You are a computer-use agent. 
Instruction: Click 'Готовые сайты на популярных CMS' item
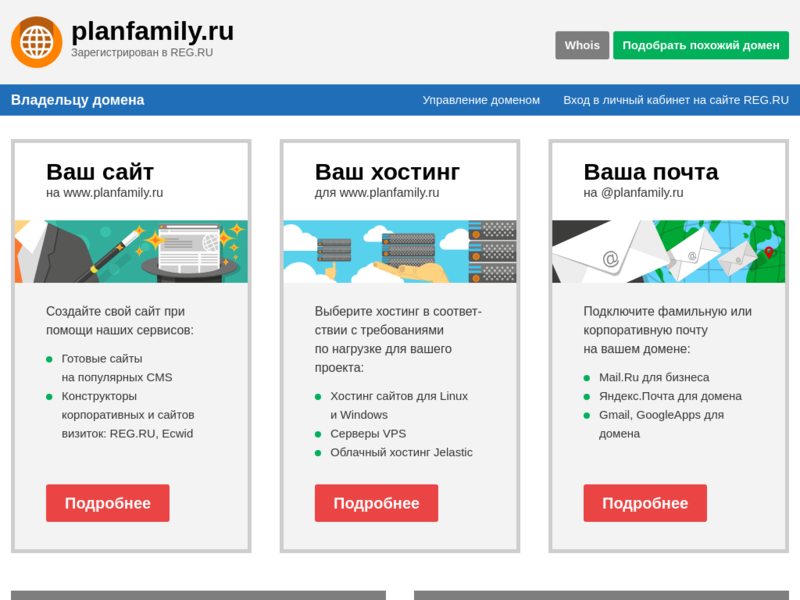(117, 368)
